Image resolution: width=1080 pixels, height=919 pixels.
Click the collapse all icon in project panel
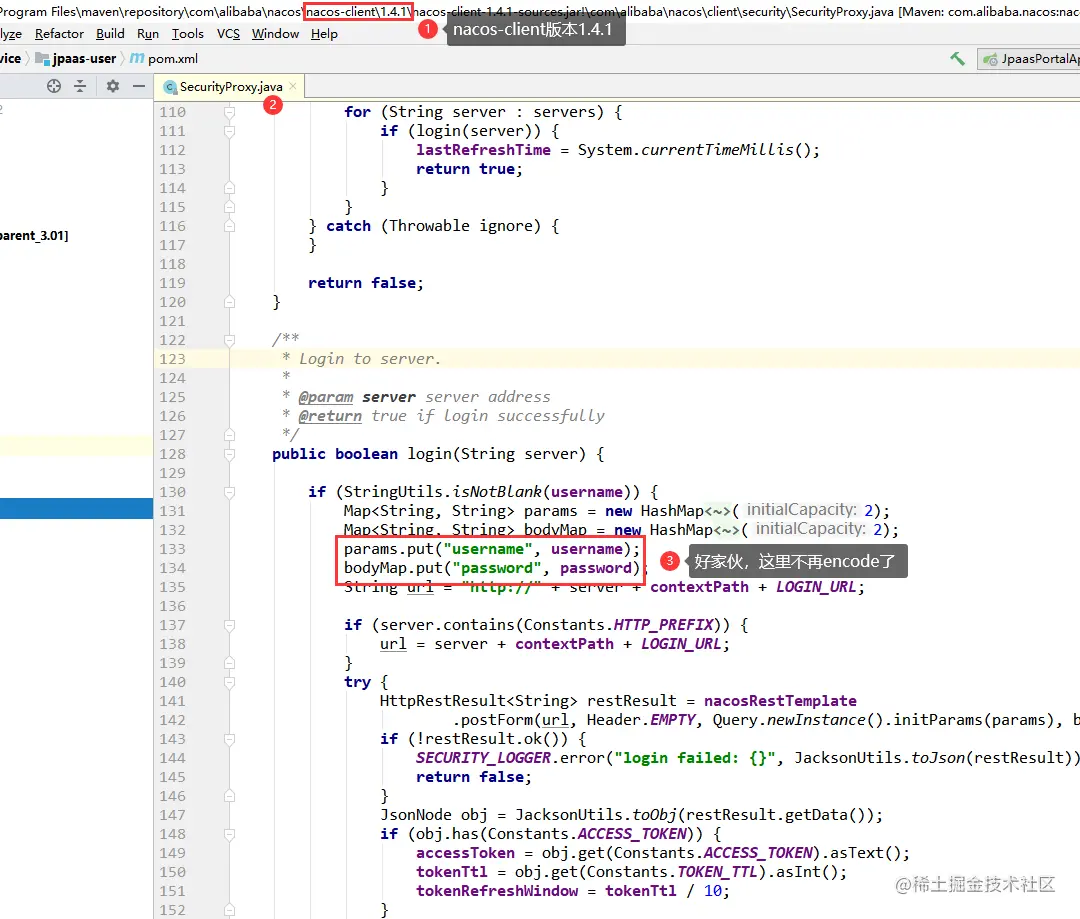(x=80, y=86)
